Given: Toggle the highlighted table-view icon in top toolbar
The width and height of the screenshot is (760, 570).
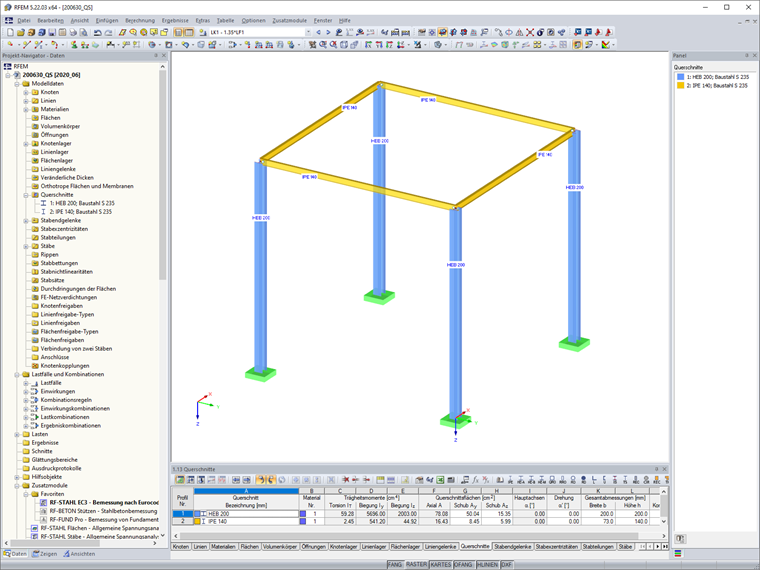Looking at the screenshot, I should (x=178, y=32).
